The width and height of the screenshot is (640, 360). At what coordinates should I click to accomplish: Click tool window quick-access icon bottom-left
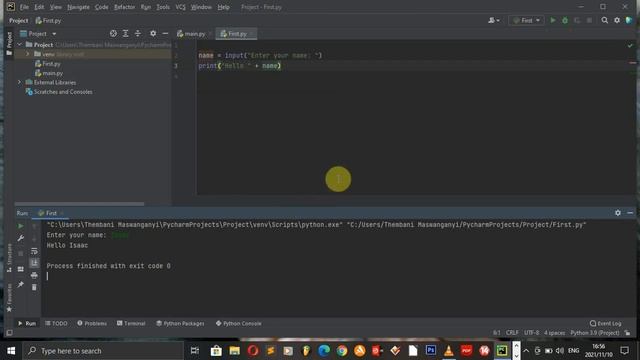9,333
